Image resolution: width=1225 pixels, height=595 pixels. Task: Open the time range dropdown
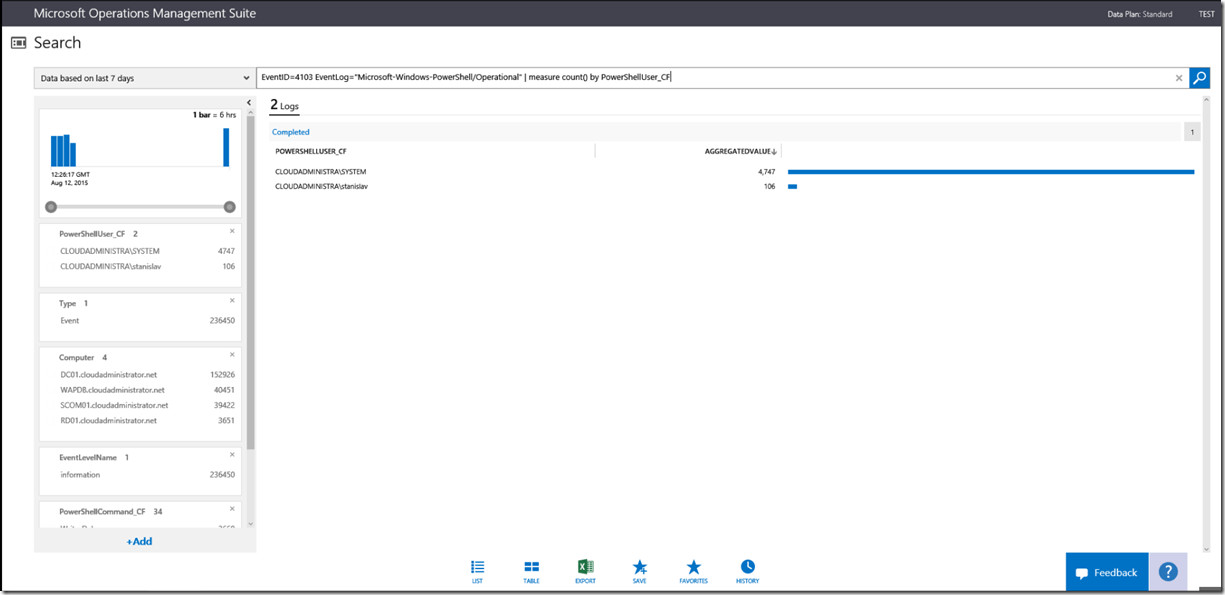(145, 78)
